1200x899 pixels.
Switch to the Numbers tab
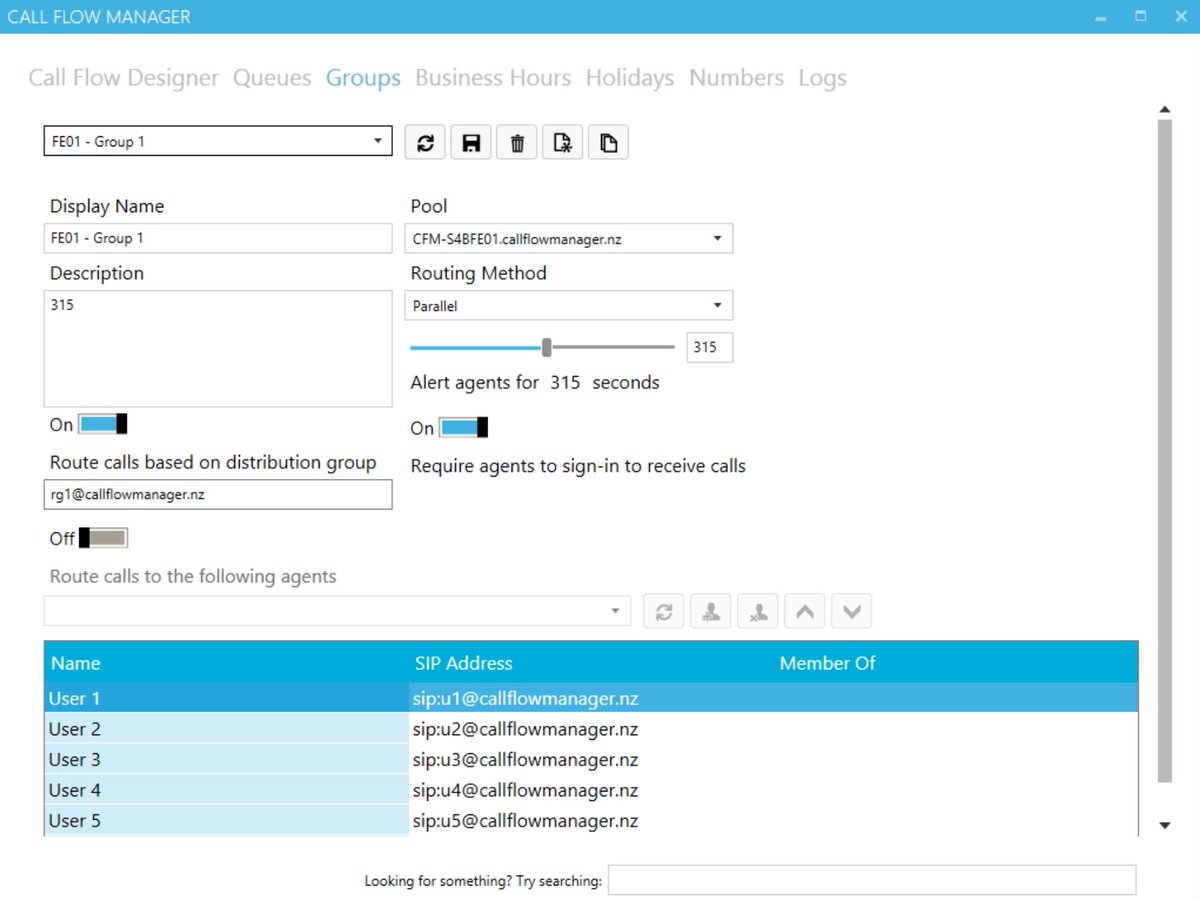point(737,78)
